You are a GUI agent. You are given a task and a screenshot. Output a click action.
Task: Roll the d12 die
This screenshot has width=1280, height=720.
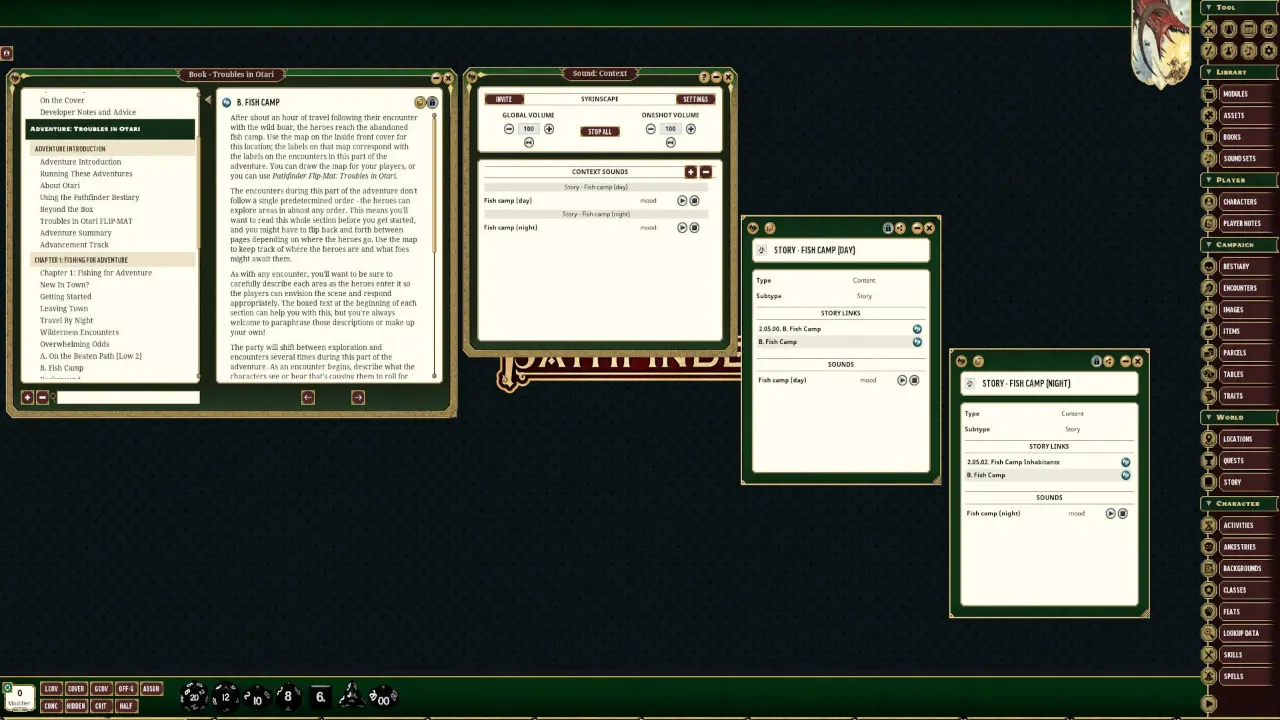[x=225, y=696]
